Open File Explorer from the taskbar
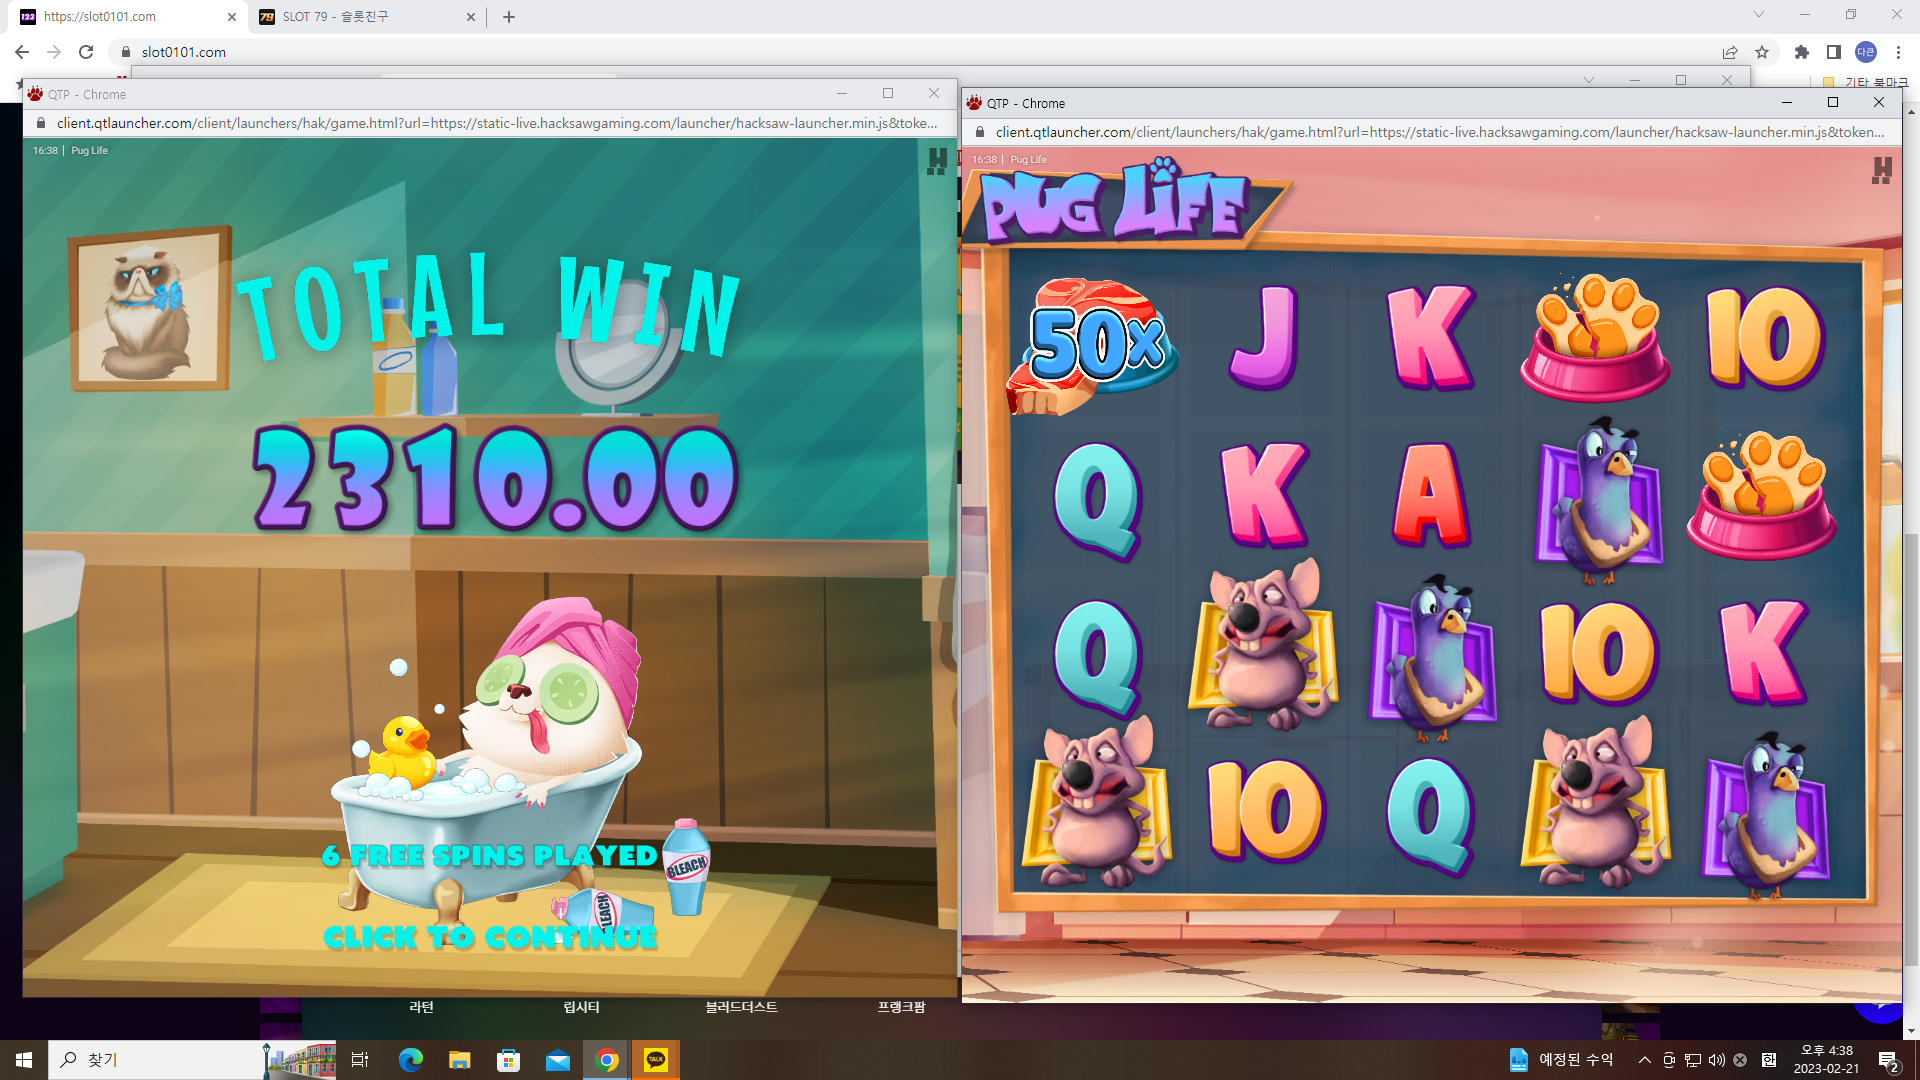The width and height of the screenshot is (1920, 1080). [459, 1060]
